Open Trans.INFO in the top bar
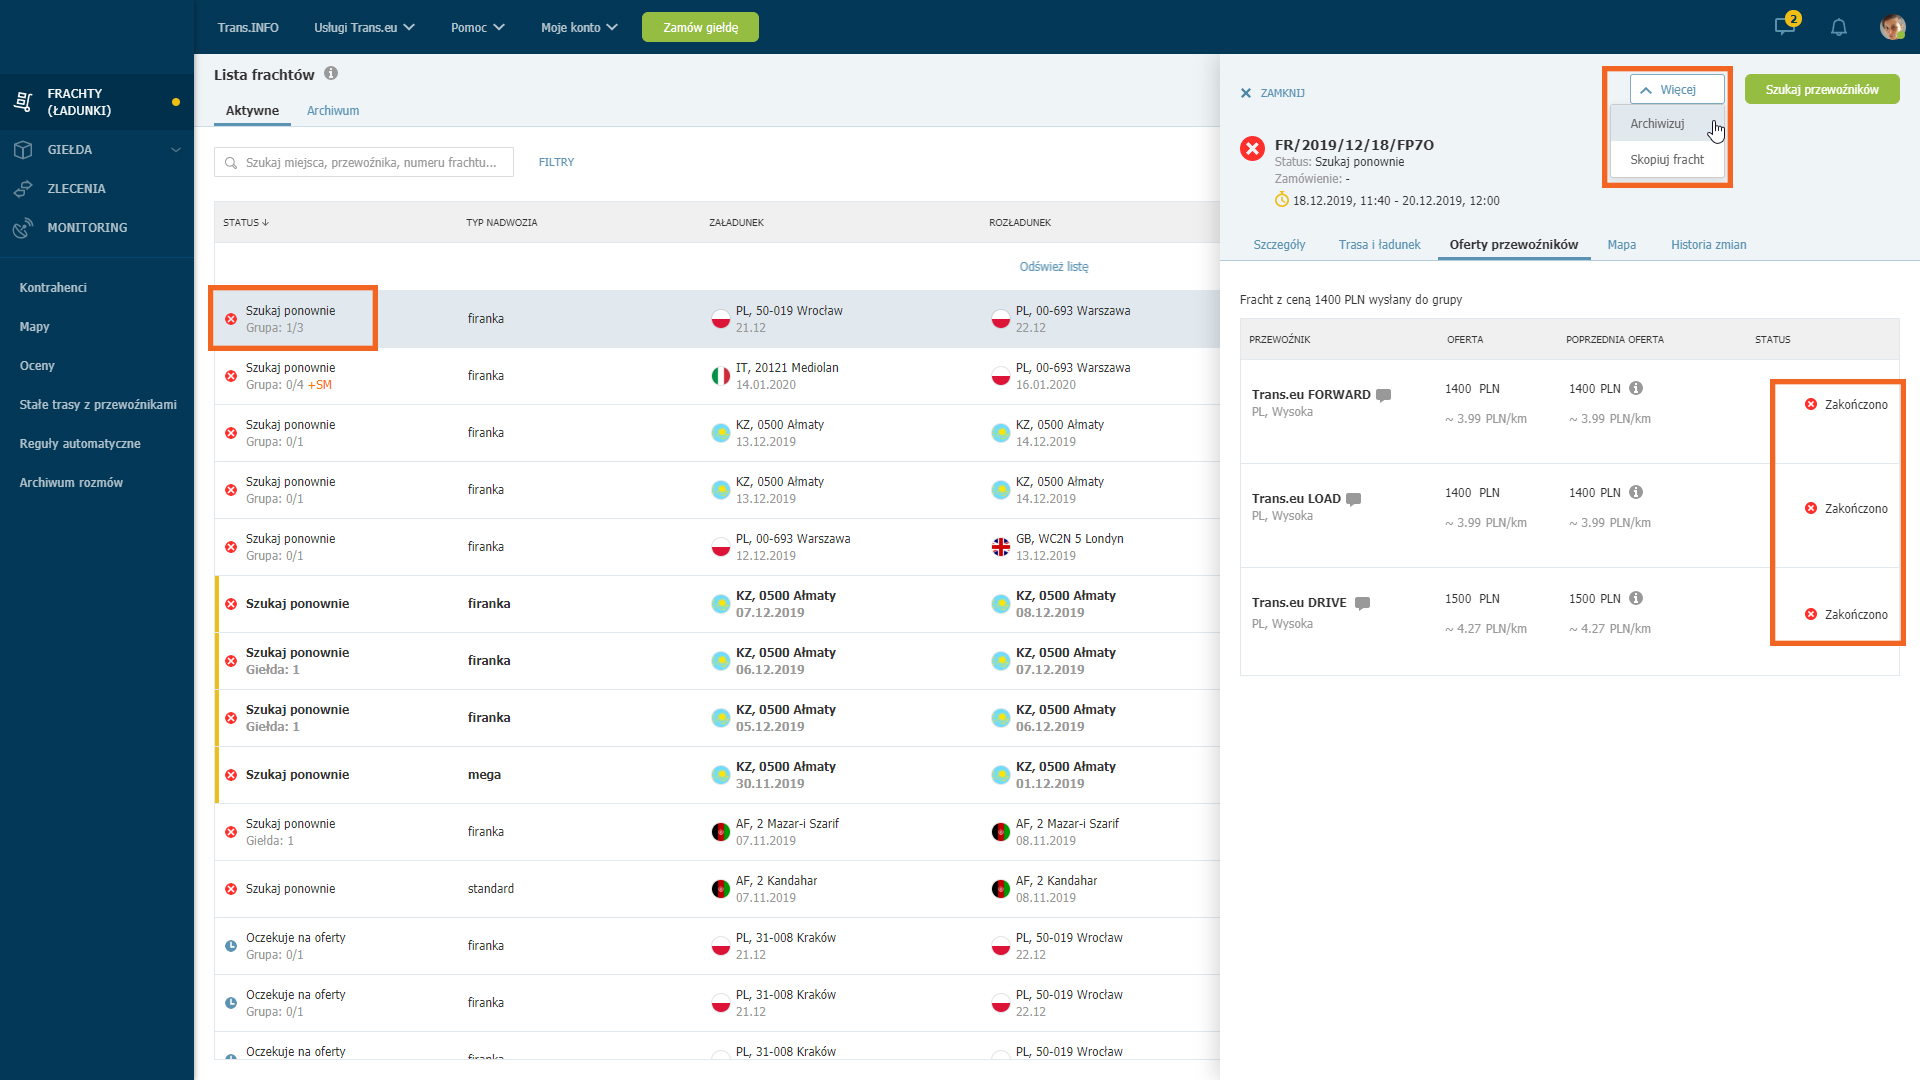The height and width of the screenshot is (1080, 1920). (x=248, y=27)
